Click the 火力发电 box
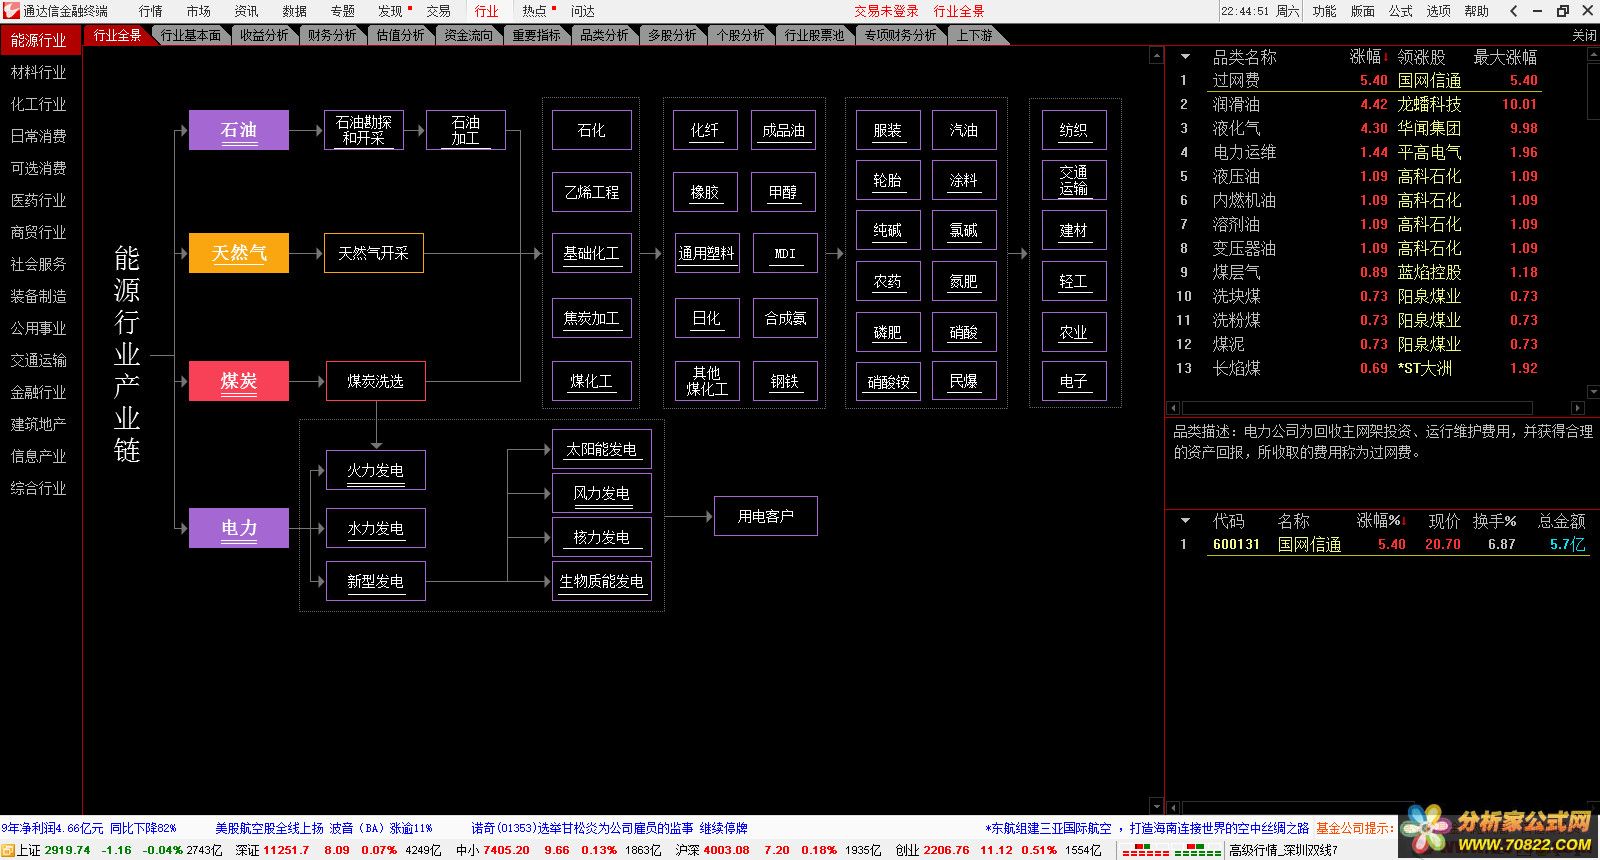This screenshot has width=1600, height=860. [x=375, y=470]
